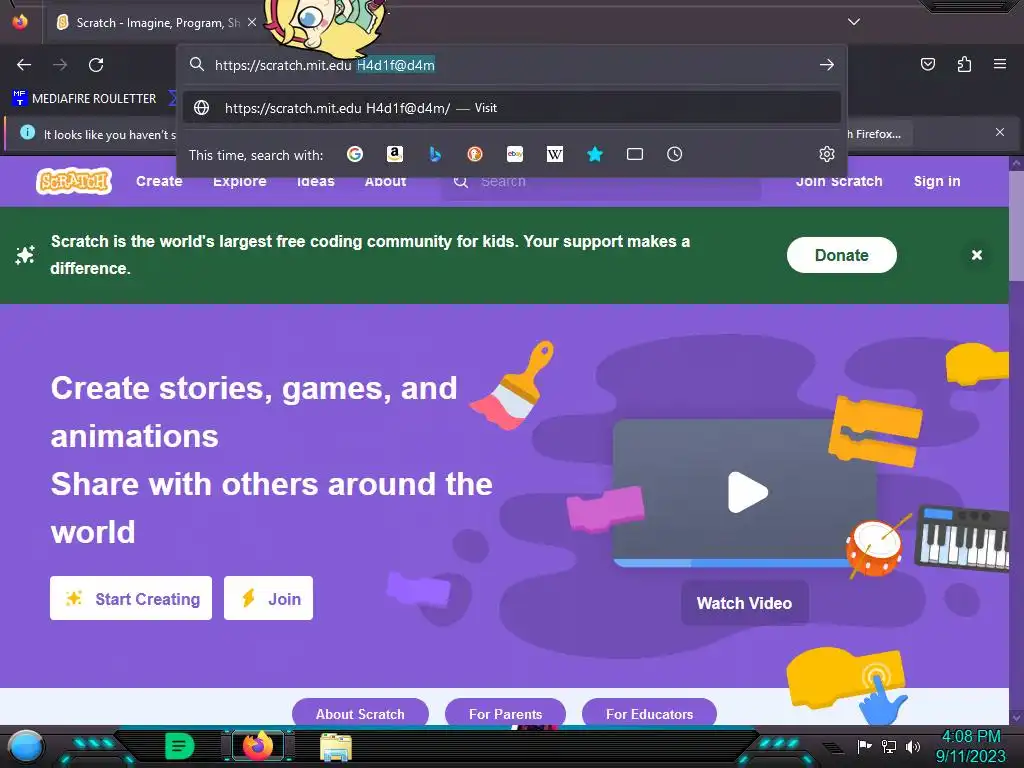
Task: Click the Watch Video button
Action: 744,603
